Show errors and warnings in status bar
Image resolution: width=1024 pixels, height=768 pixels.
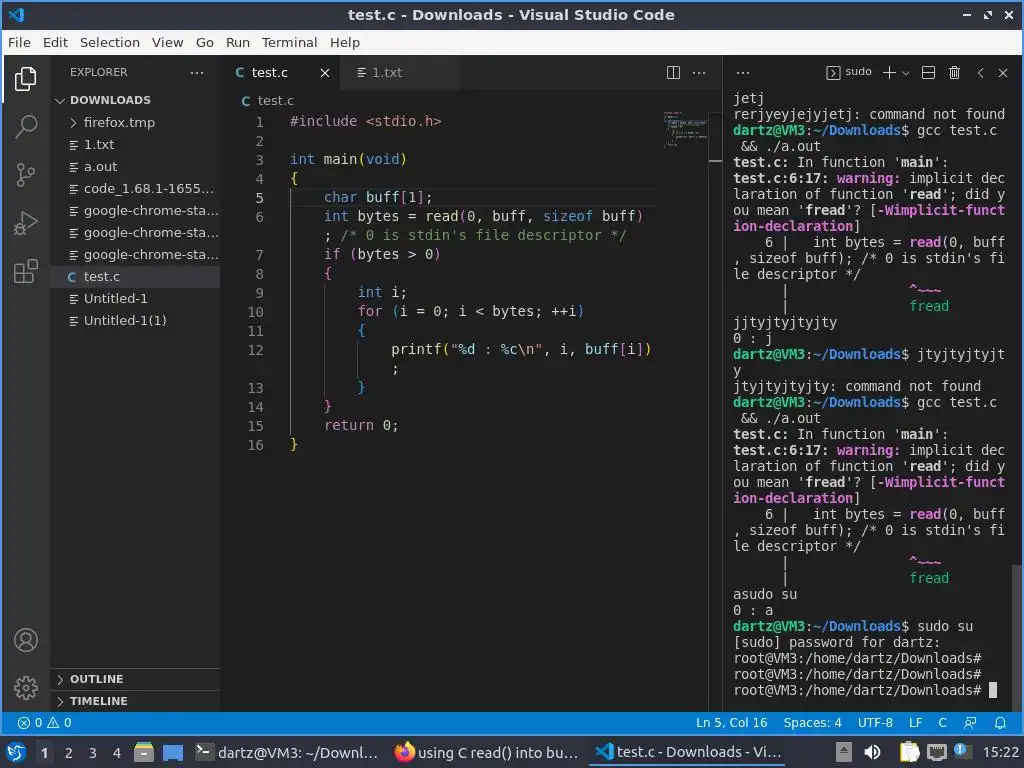[x=44, y=723]
